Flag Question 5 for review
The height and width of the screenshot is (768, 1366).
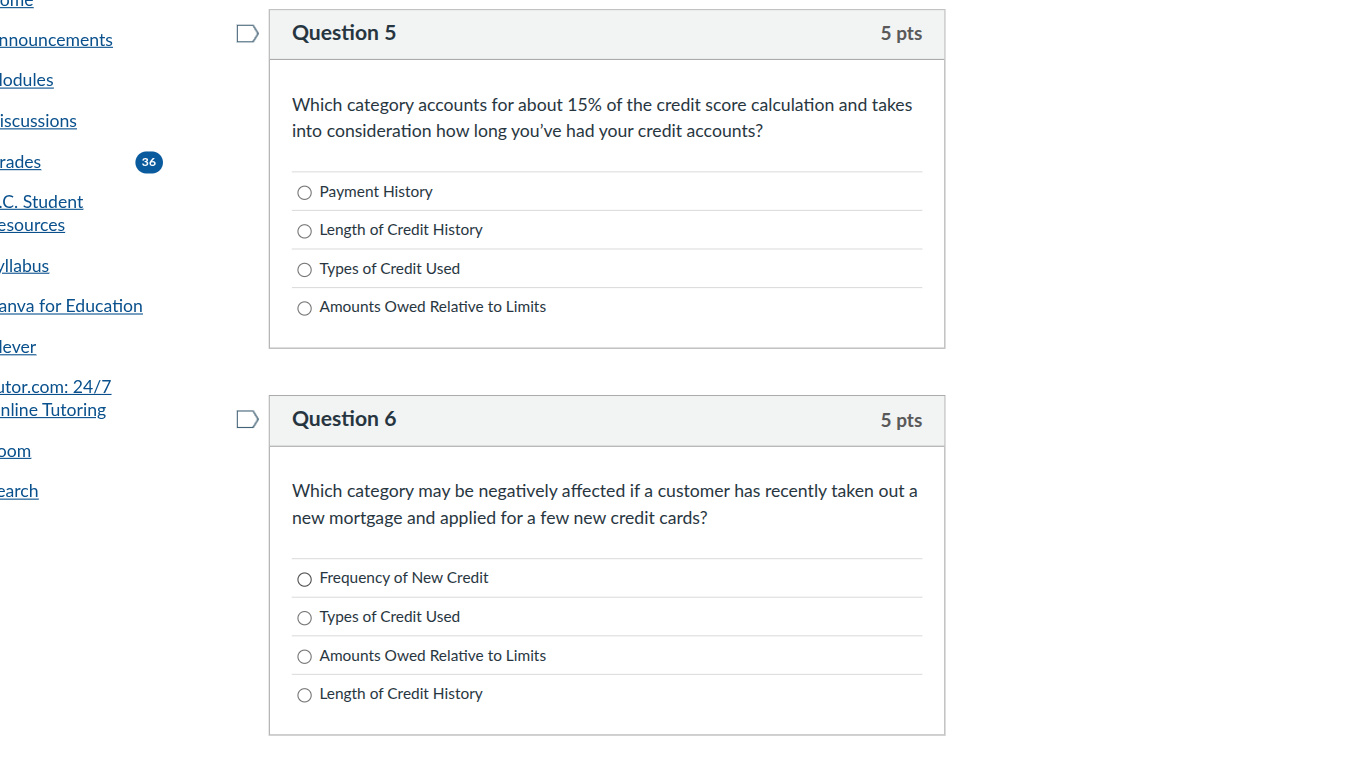(246, 33)
